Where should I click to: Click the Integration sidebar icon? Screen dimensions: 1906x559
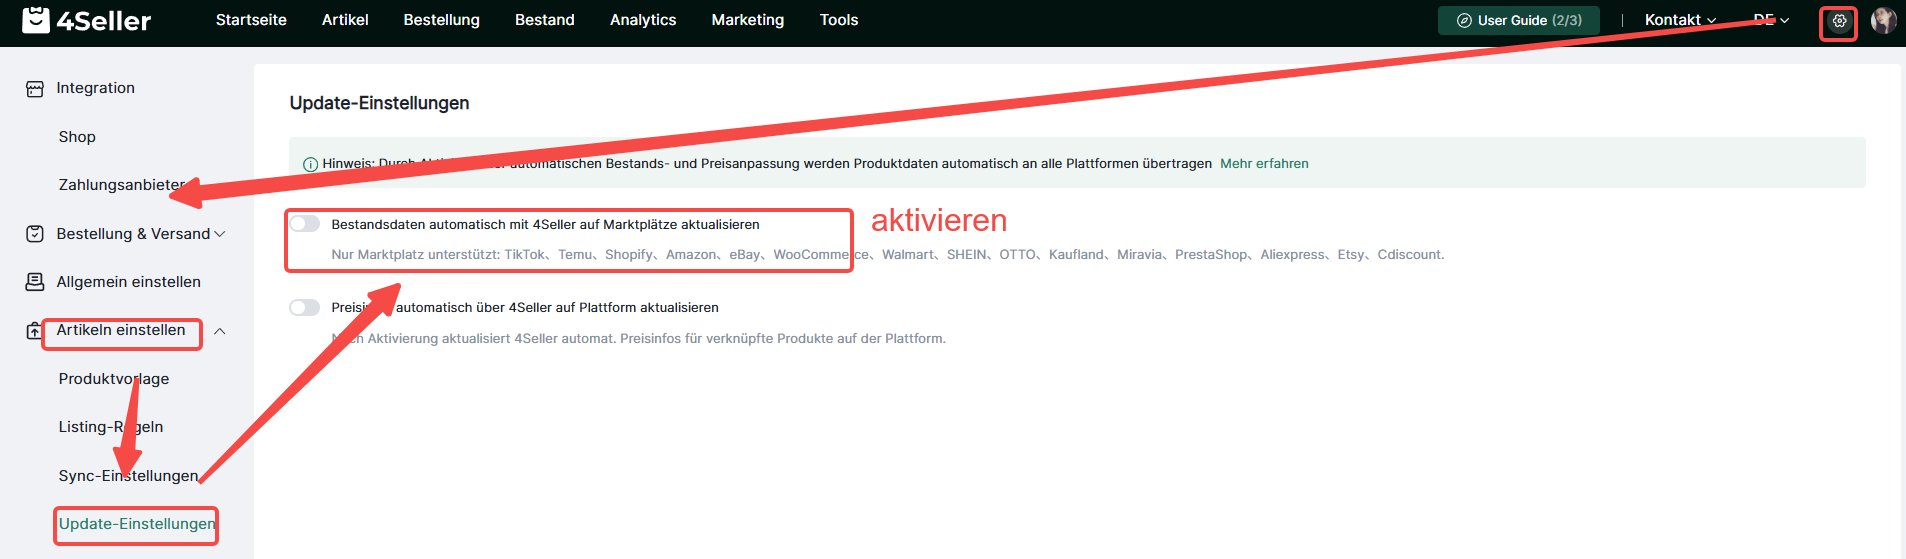(35, 89)
